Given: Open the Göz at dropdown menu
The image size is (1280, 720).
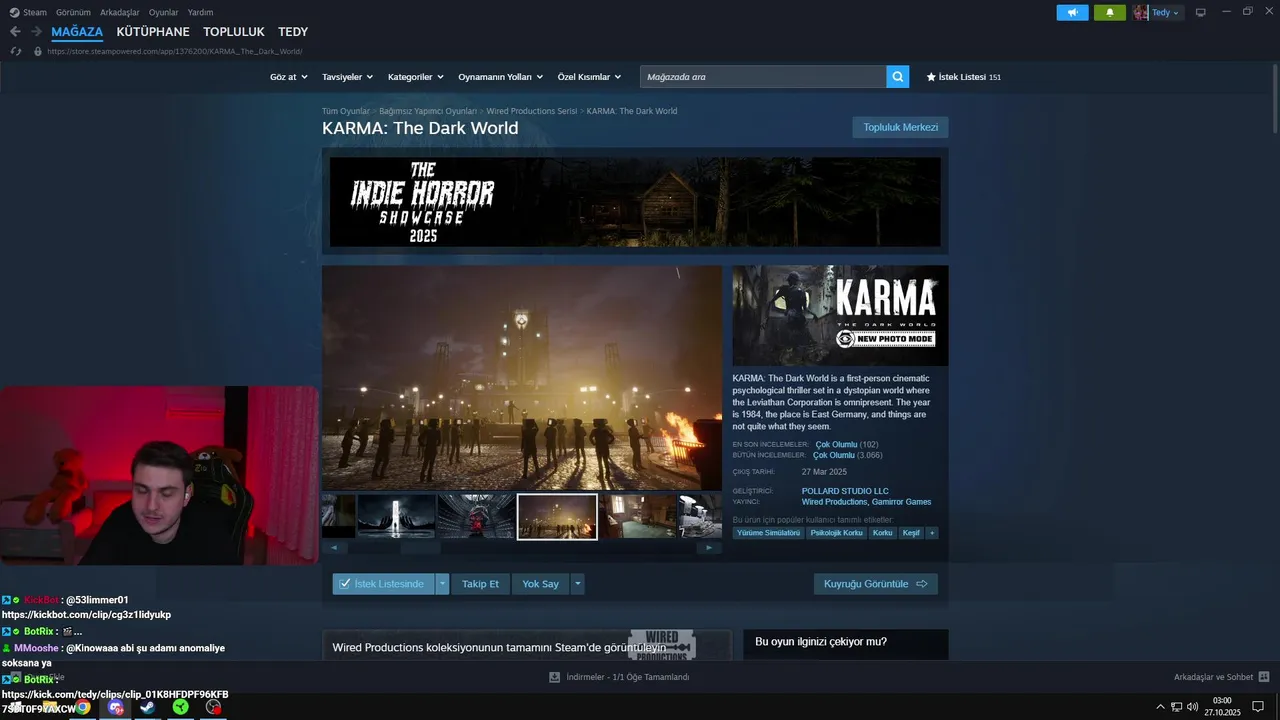Looking at the screenshot, I should [x=288, y=77].
